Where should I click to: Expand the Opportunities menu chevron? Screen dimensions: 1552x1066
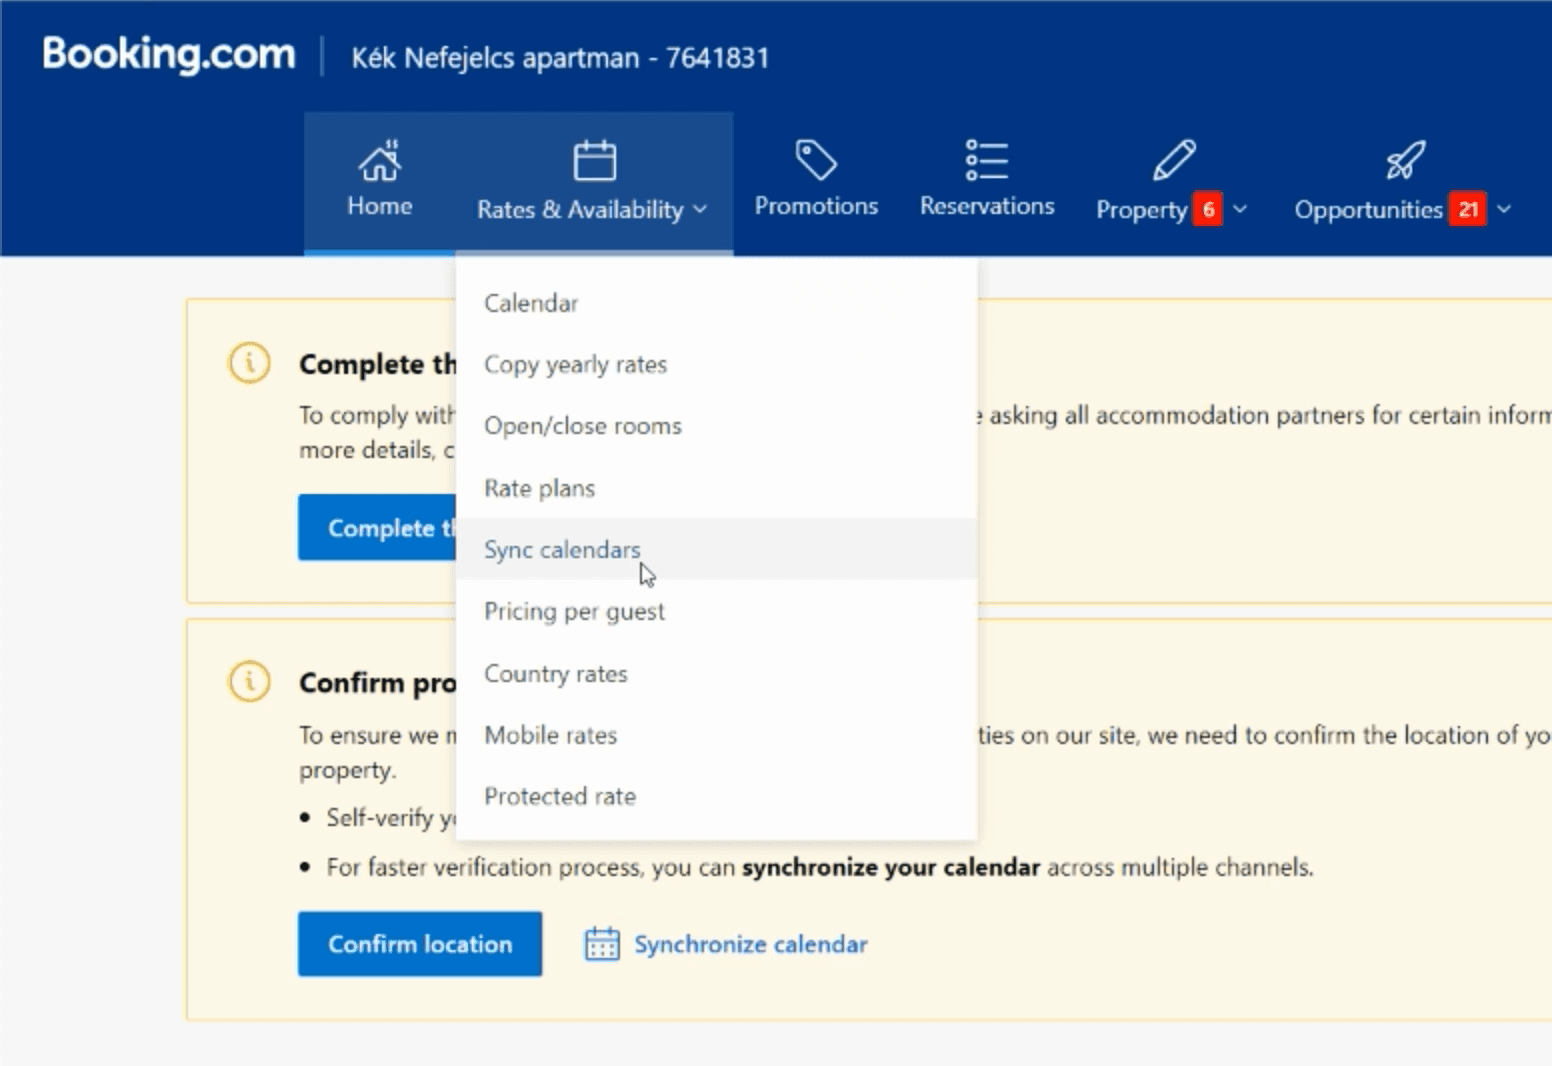click(1504, 209)
